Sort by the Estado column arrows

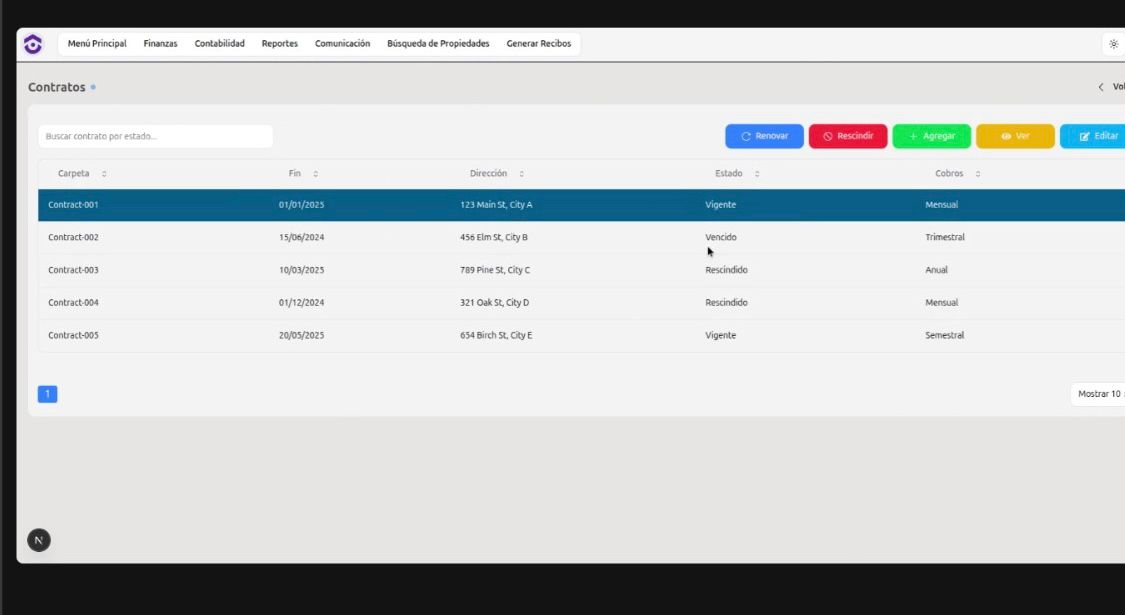757,174
